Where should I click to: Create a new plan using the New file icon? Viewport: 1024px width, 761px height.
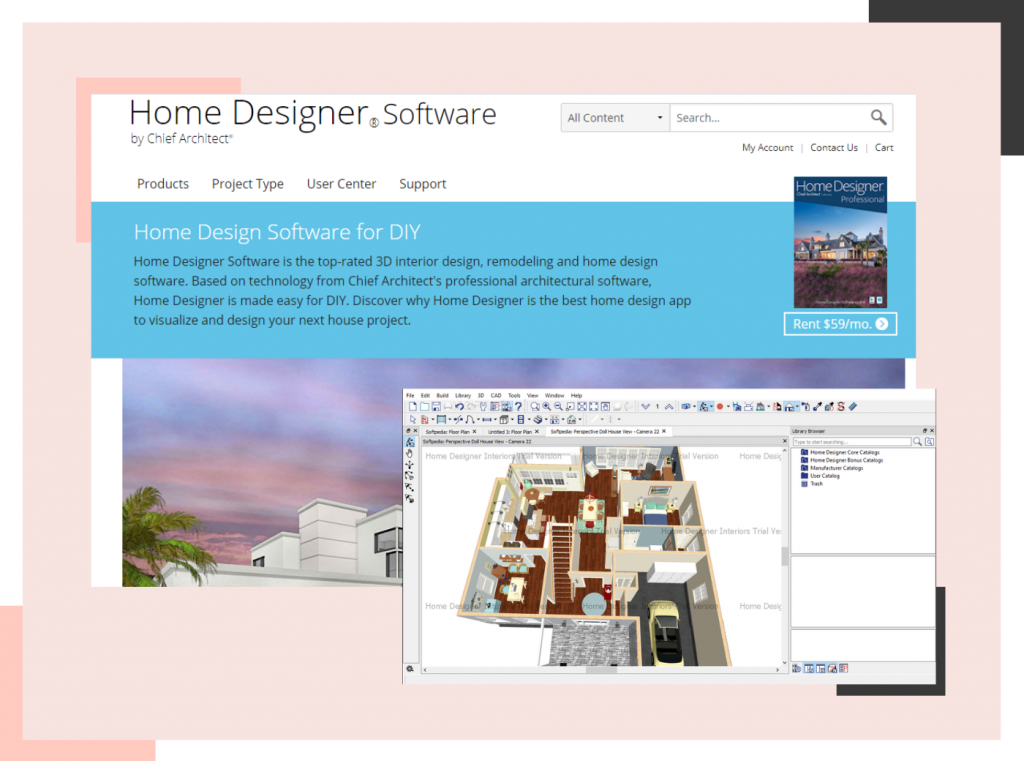[x=413, y=403]
